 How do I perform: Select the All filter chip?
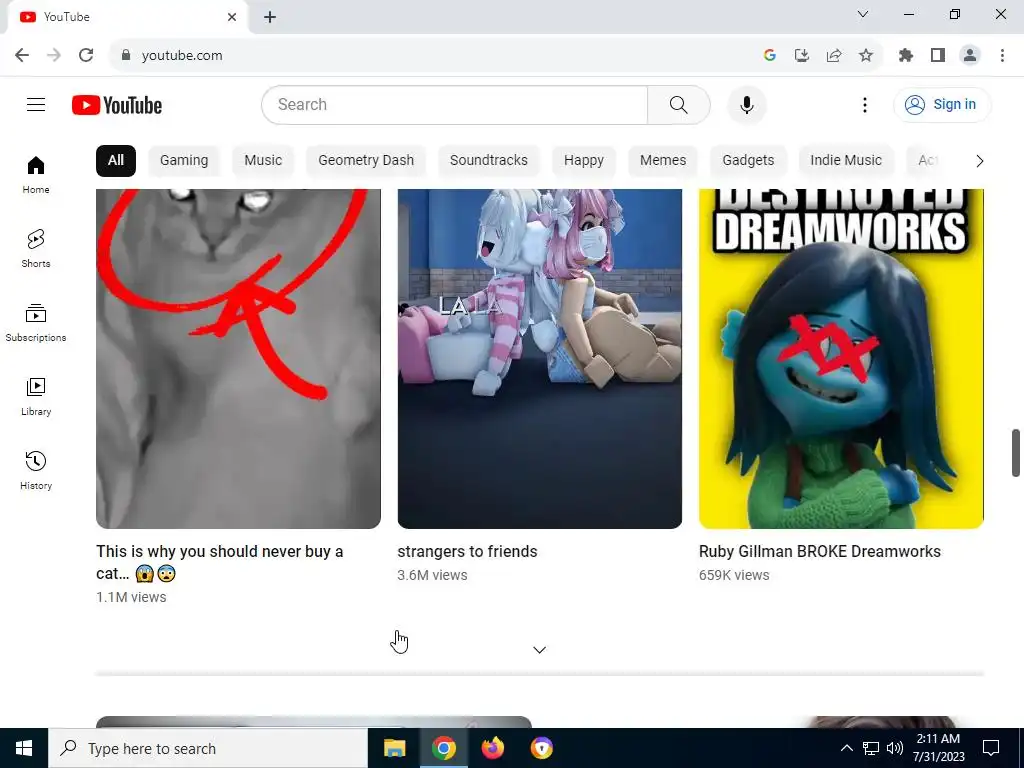116,161
